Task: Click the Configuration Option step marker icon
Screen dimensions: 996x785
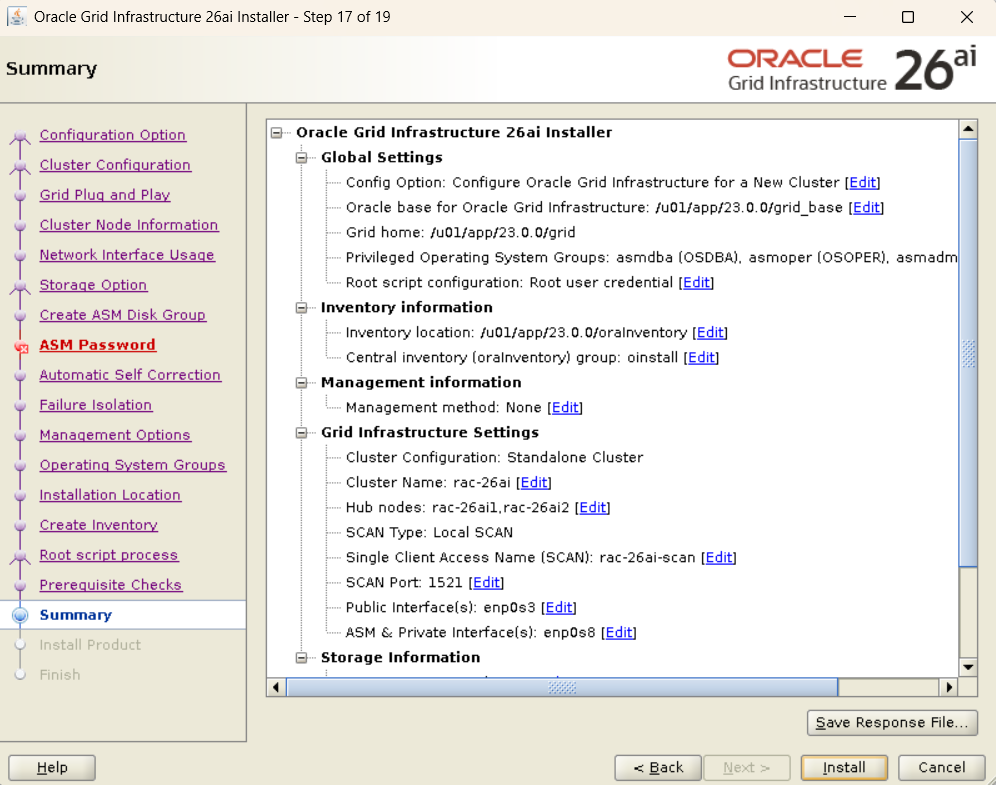Action: click(x=20, y=136)
